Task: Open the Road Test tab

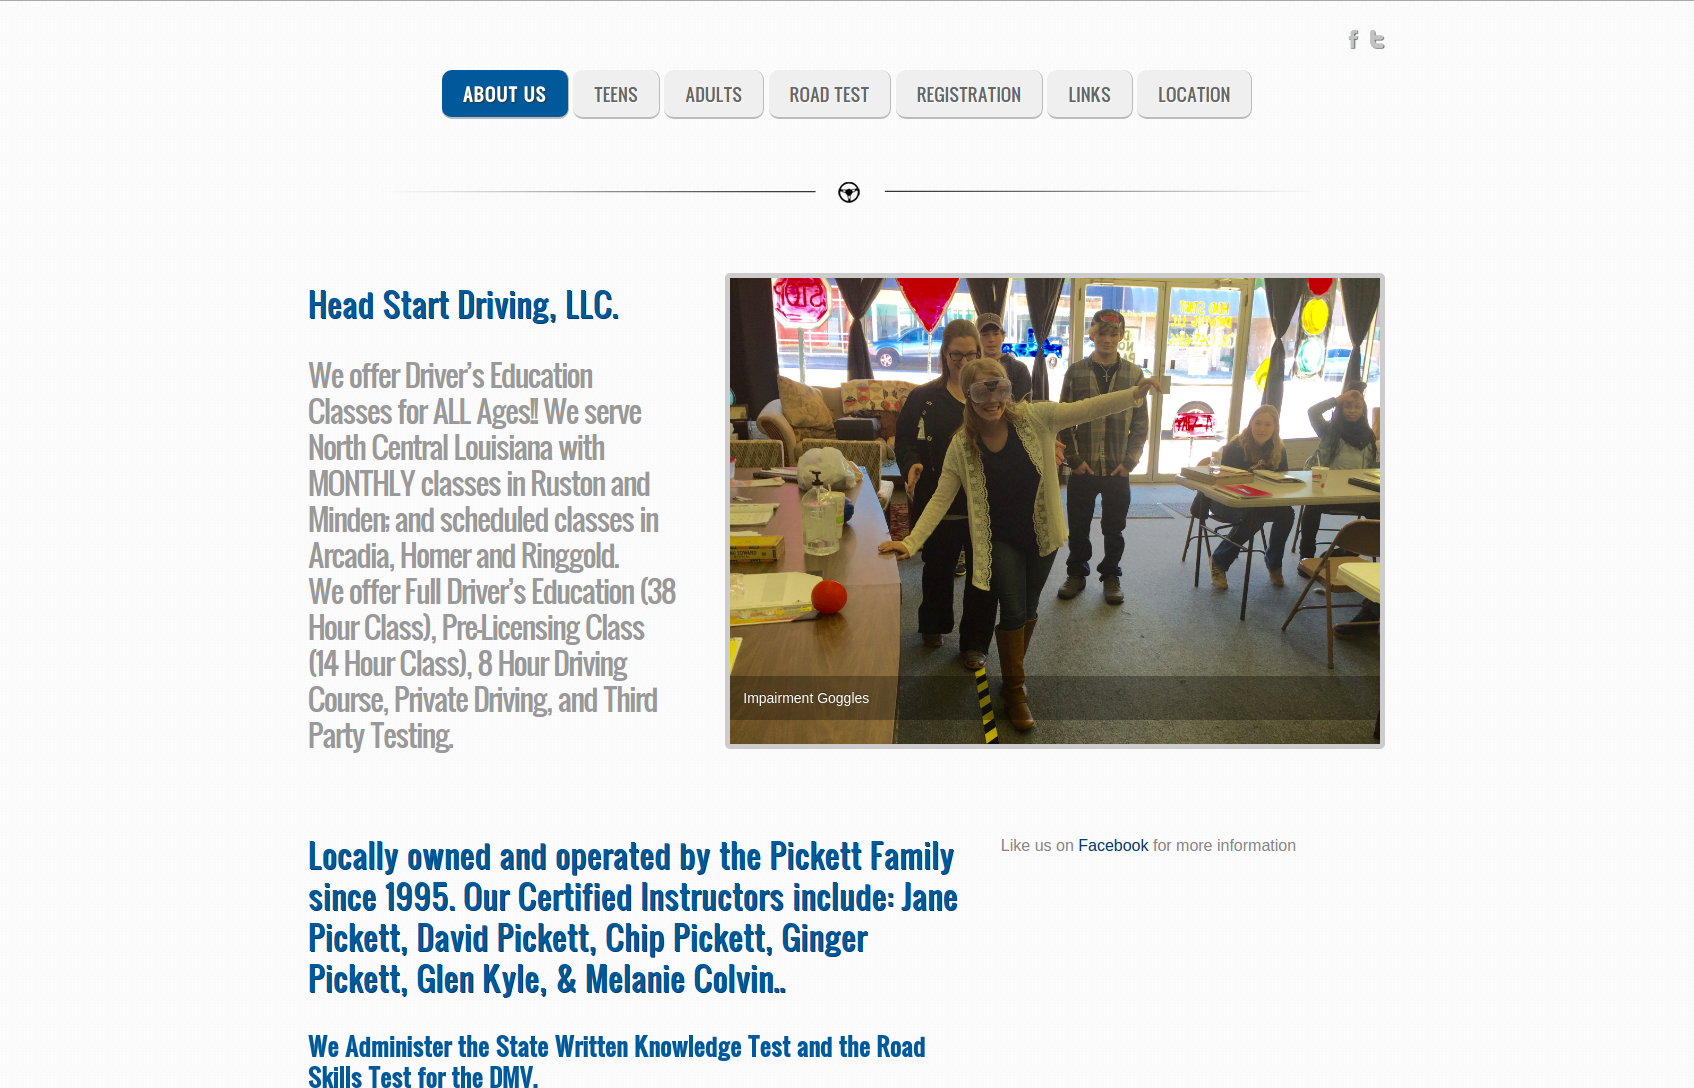Action: point(829,94)
